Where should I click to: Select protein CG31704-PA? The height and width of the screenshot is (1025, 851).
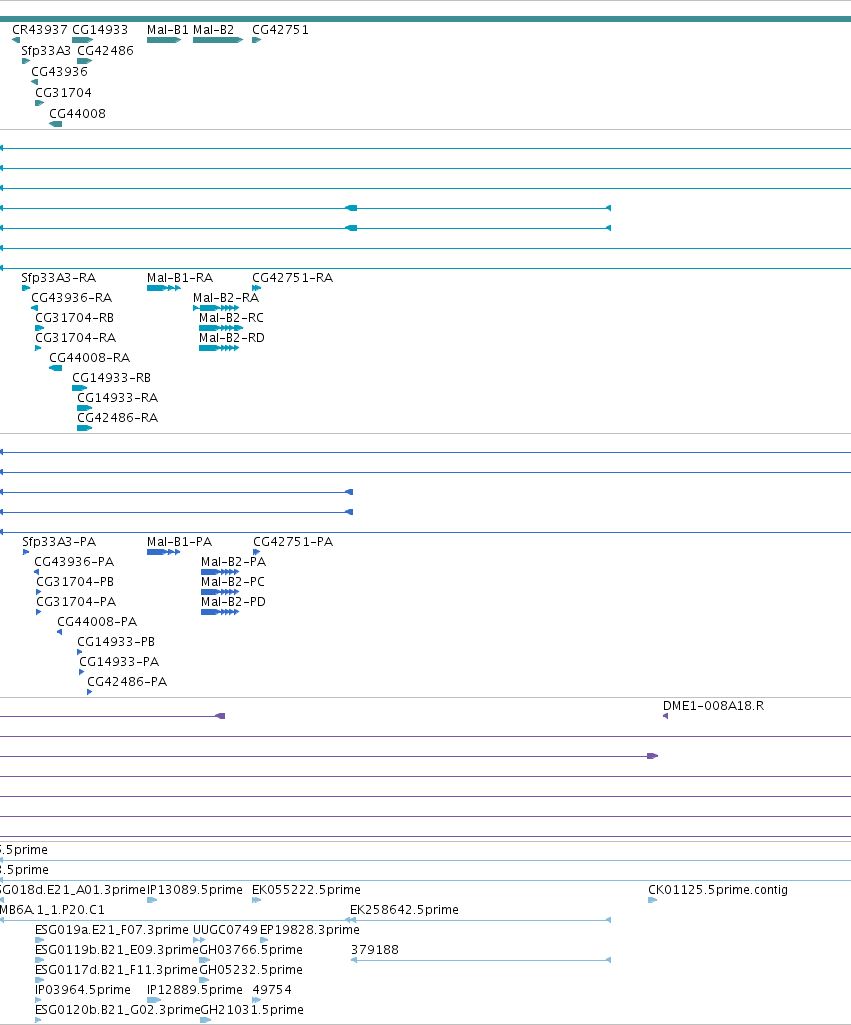click(x=76, y=602)
